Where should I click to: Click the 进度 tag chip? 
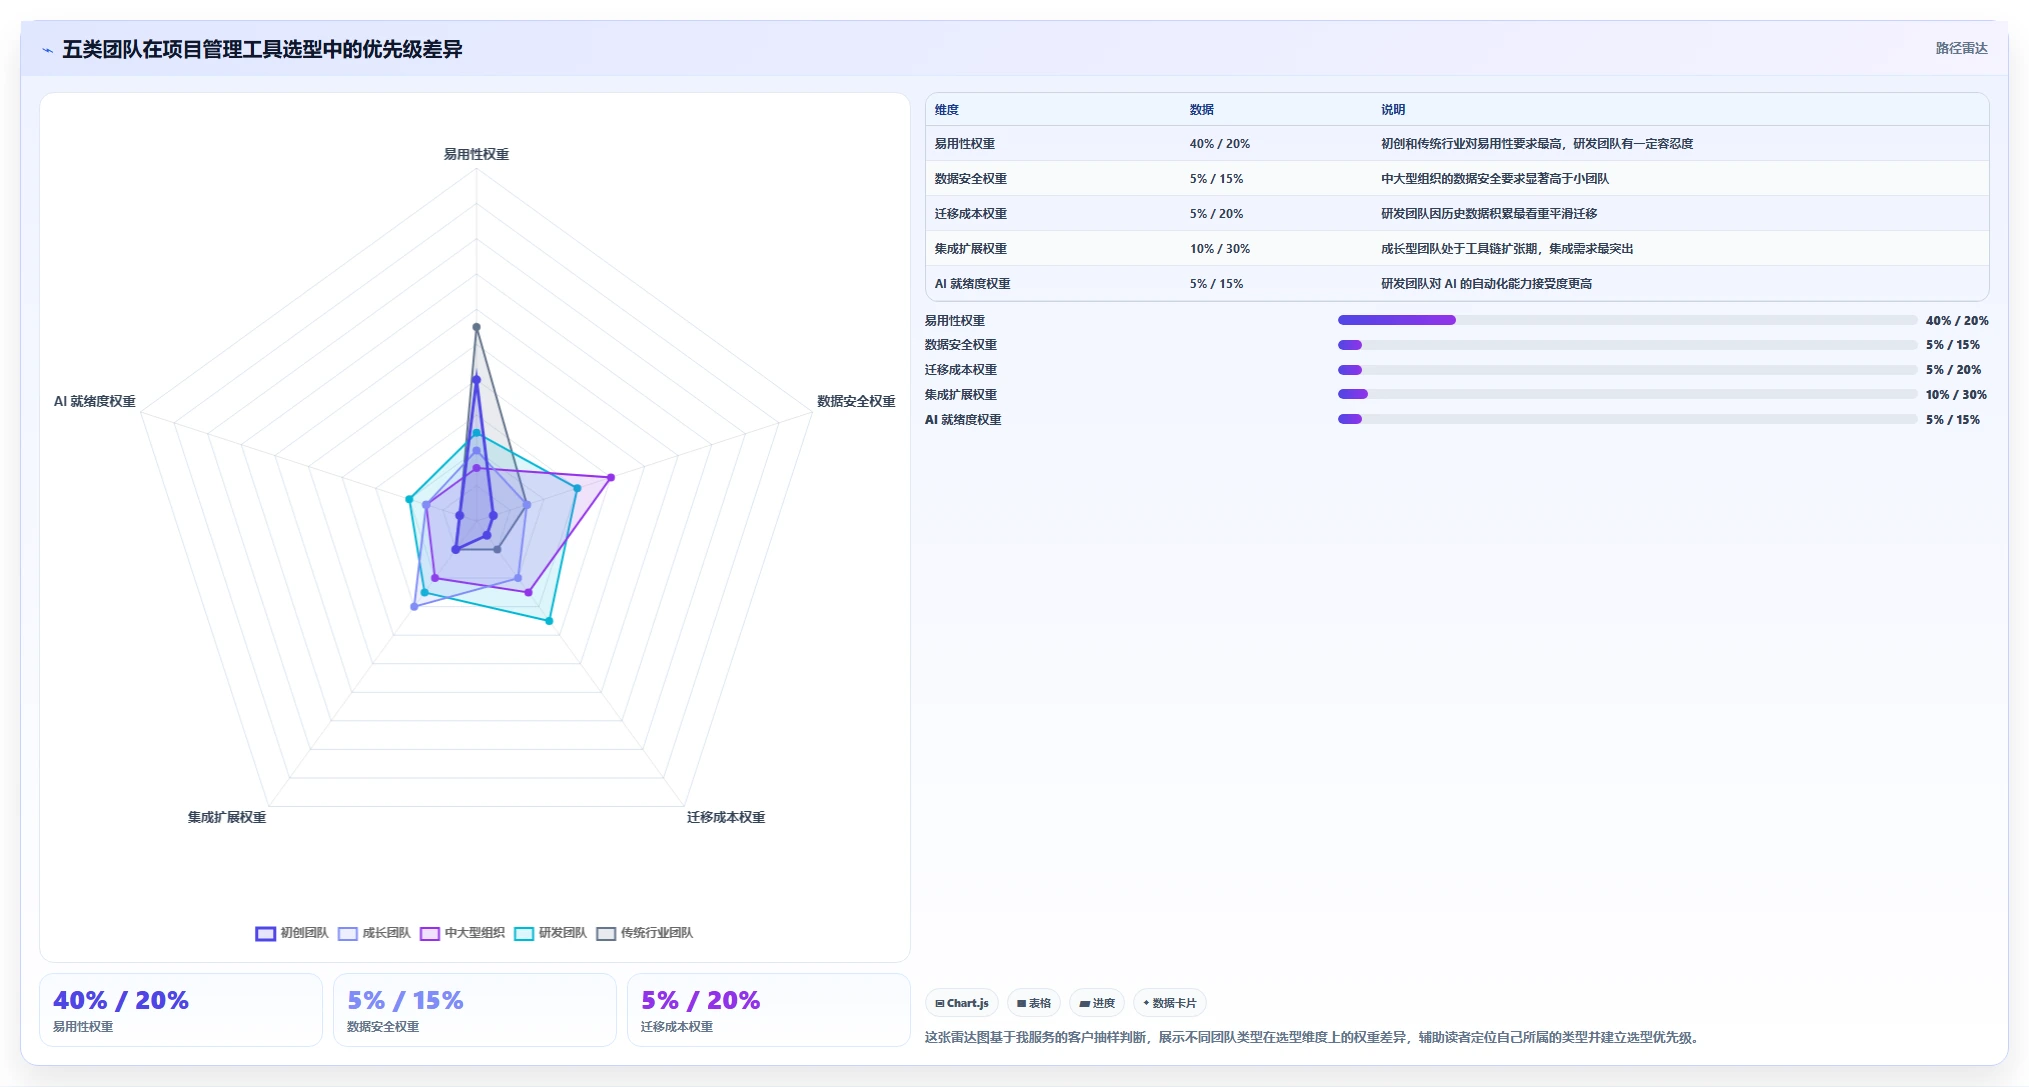1097,1003
